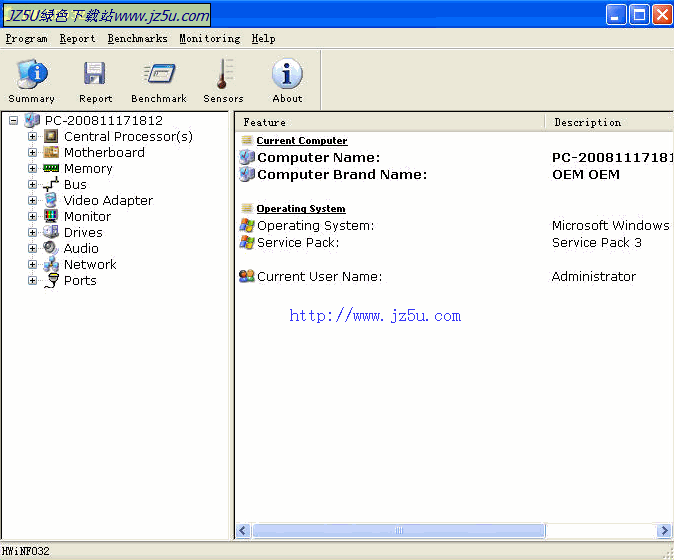Click the OEM OEM description value

[586, 174]
